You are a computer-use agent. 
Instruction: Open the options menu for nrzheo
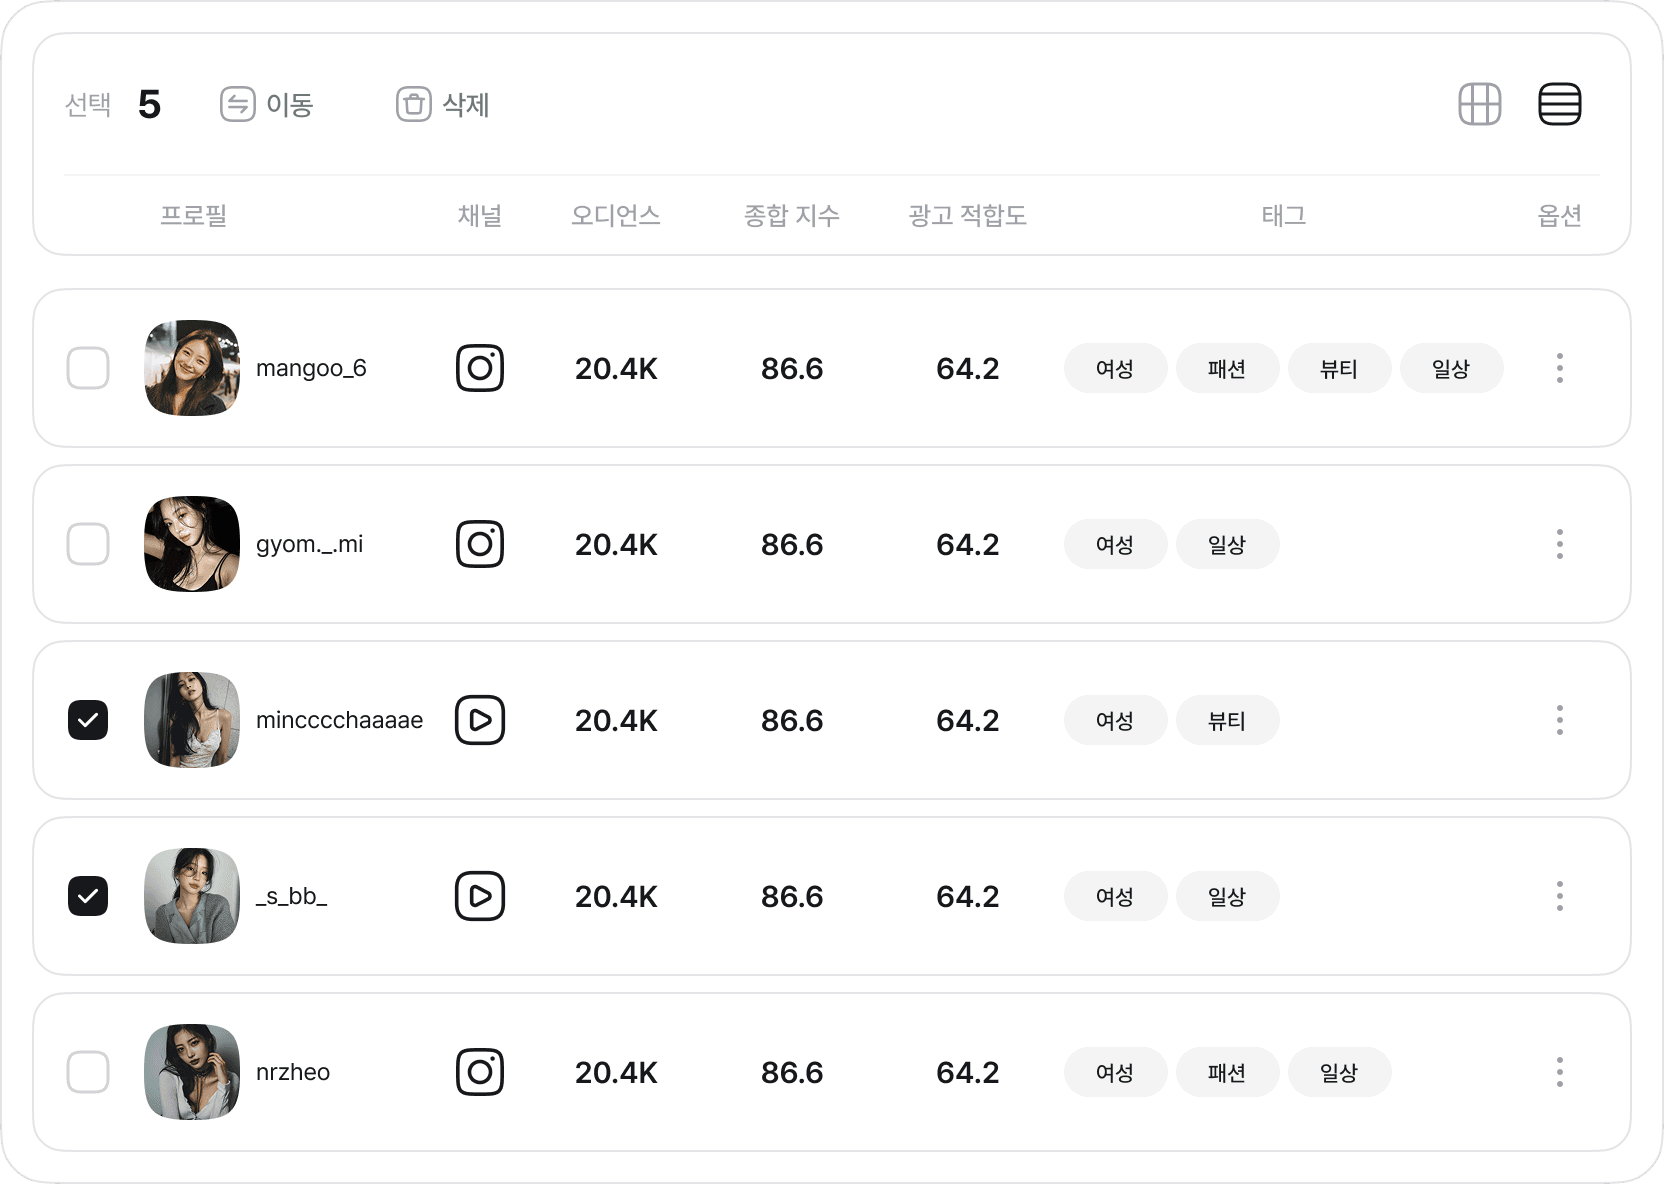[x=1559, y=1071]
